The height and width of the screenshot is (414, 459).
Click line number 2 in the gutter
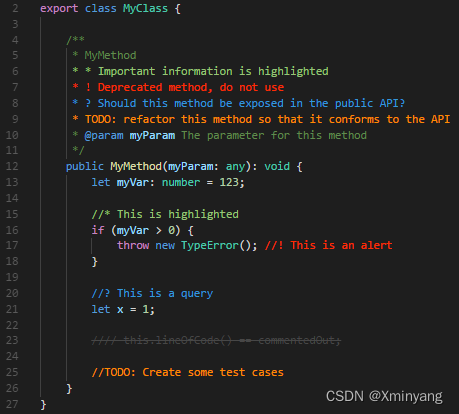[15, 8]
